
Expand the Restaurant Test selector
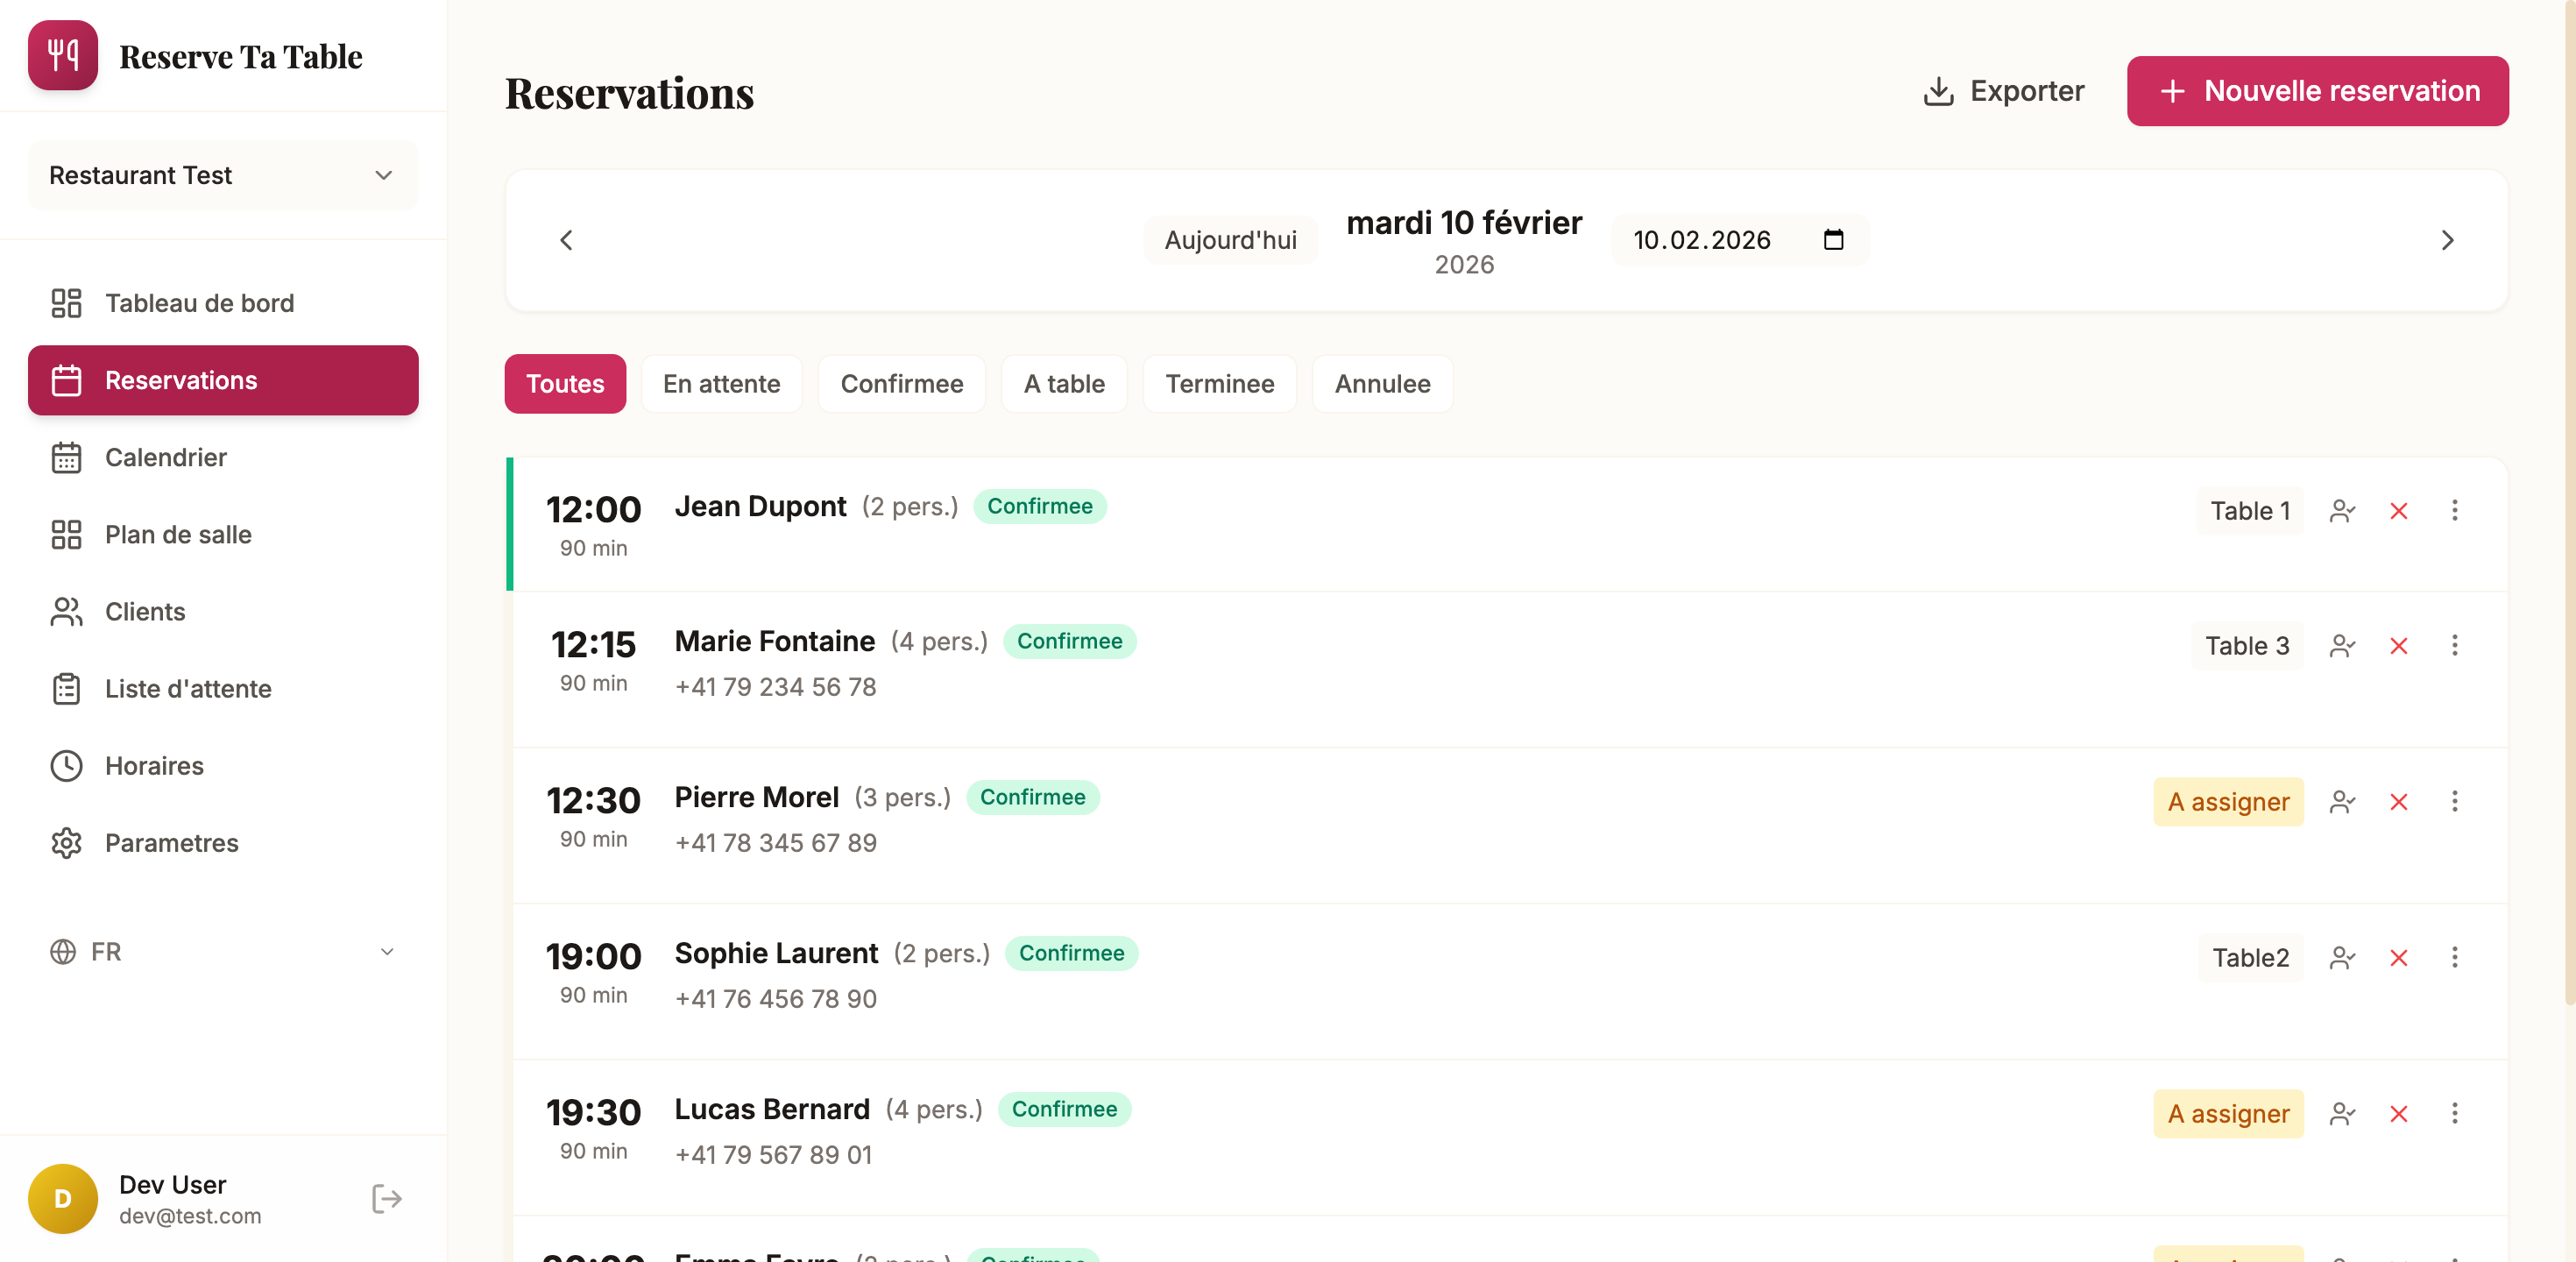223,175
